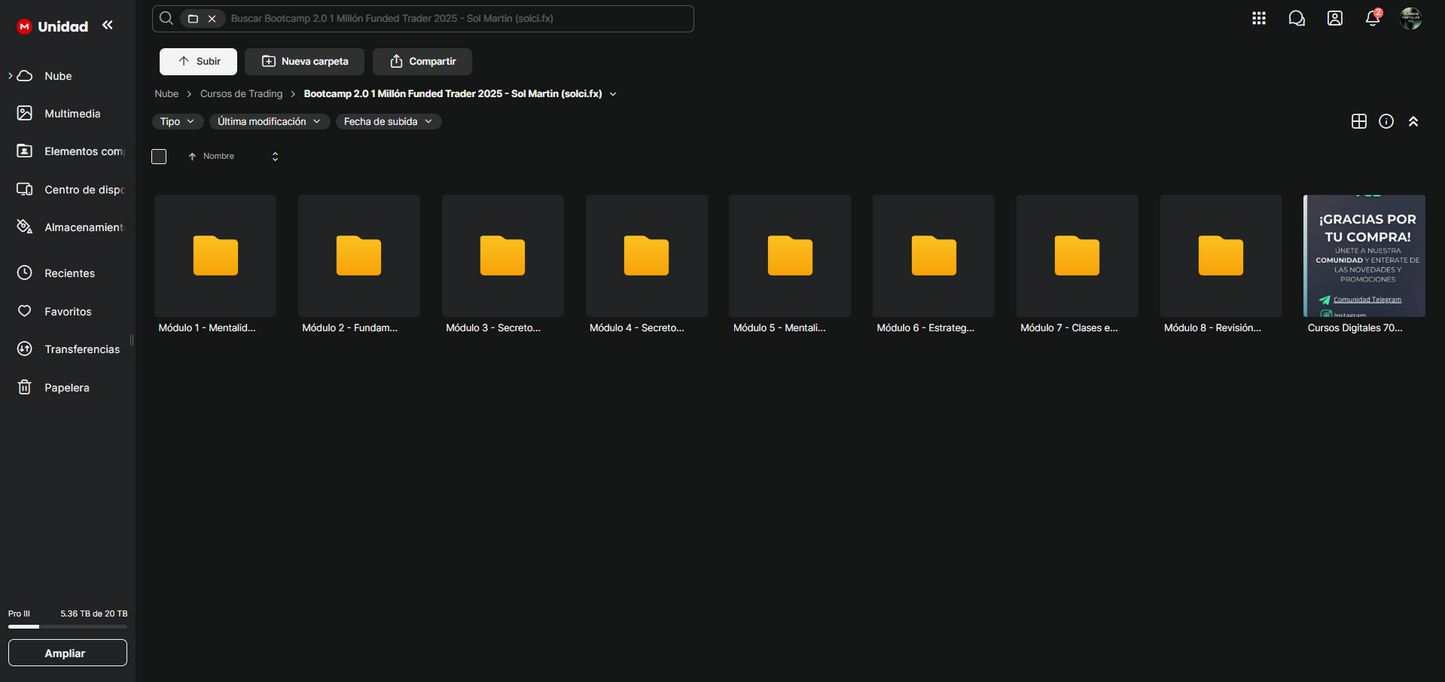The image size is (1445, 682).
Task: Collapse the sidebar with double-chevron icon
Action: pos(107,26)
